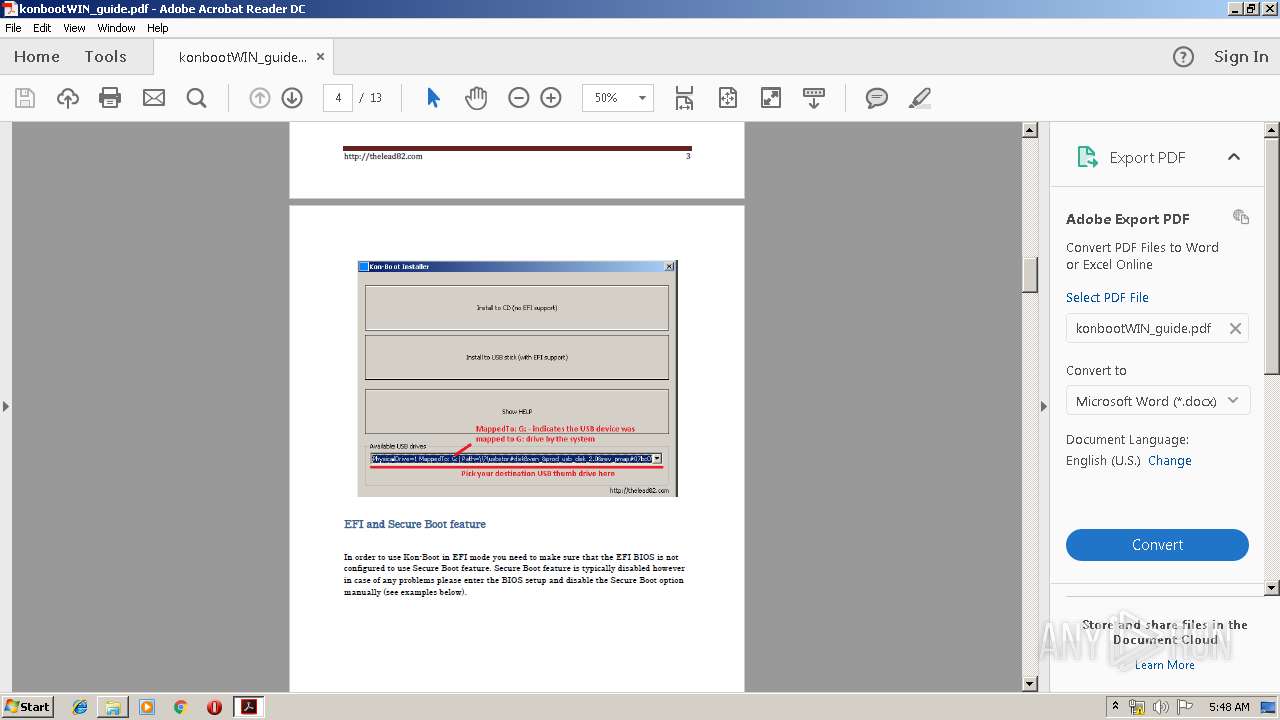Go to previous page arrow
Viewport: 1280px width, 720px height.
260,98
